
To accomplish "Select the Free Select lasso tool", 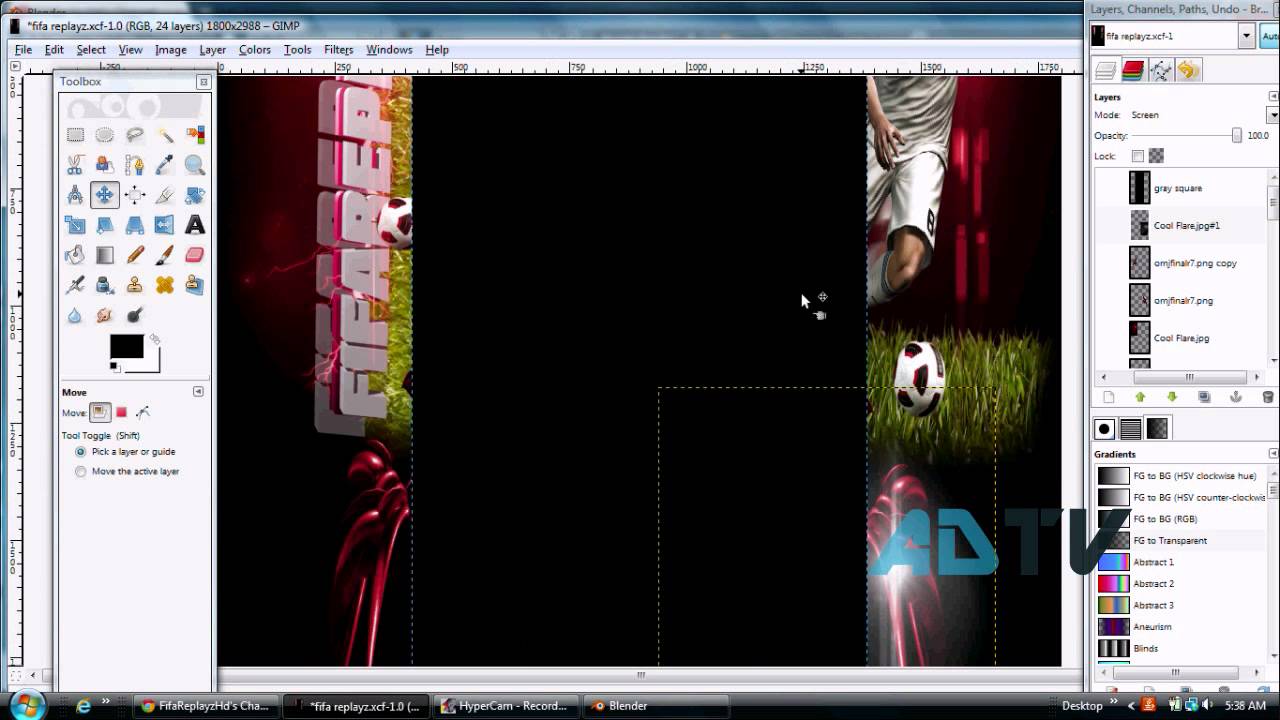I will (x=135, y=135).
